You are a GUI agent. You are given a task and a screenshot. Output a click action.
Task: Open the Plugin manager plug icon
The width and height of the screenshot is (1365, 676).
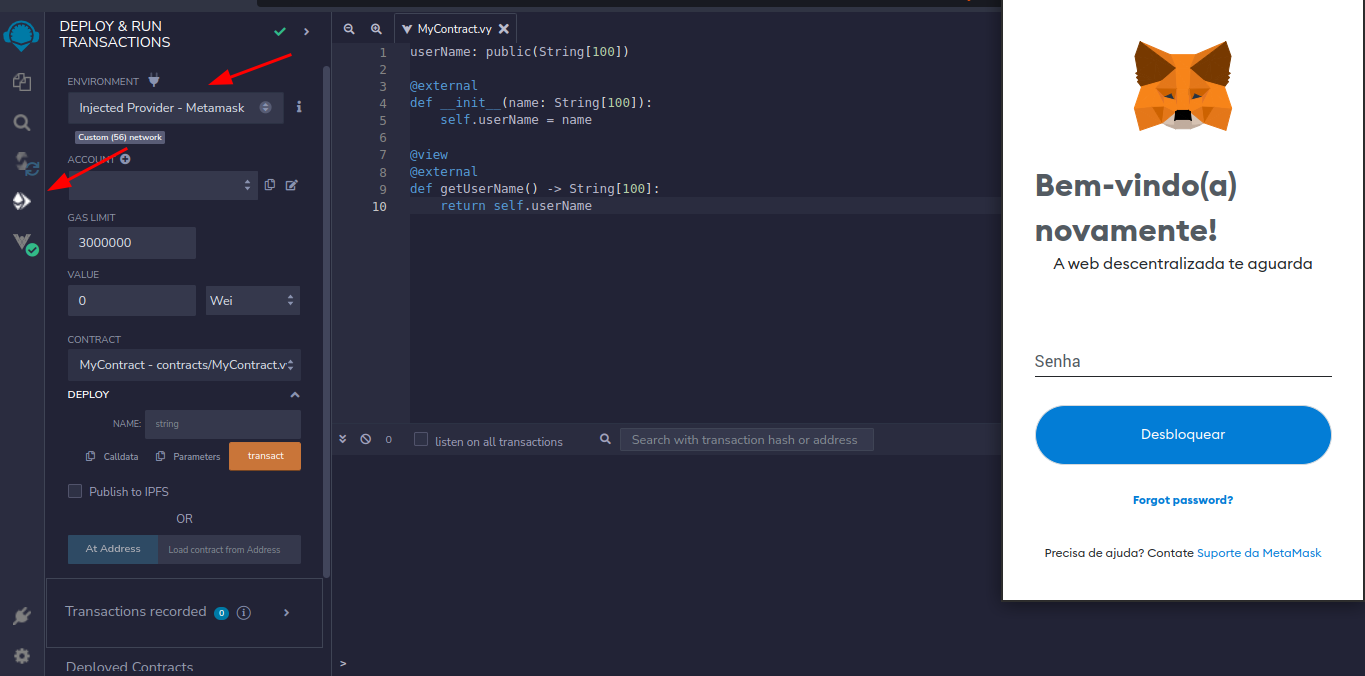22,616
